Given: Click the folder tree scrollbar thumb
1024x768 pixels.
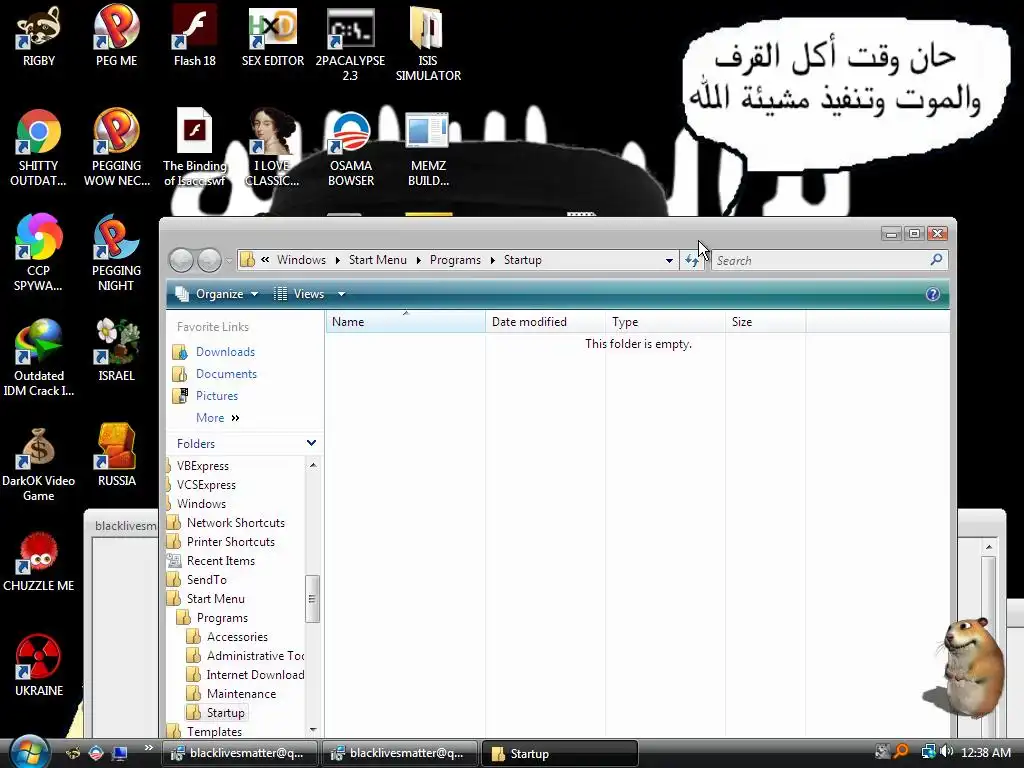Looking at the screenshot, I should pyautogui.click(x=312, y=599).
